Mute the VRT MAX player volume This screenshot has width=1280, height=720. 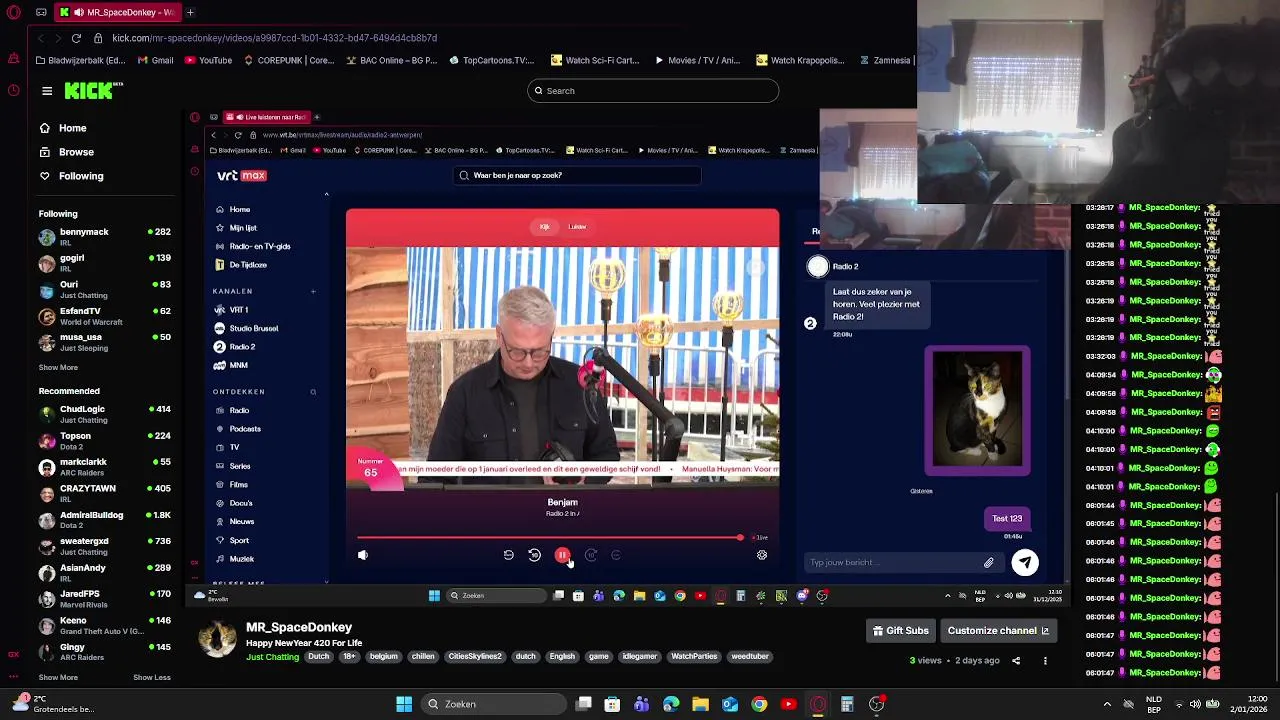[x=363, y=555]
